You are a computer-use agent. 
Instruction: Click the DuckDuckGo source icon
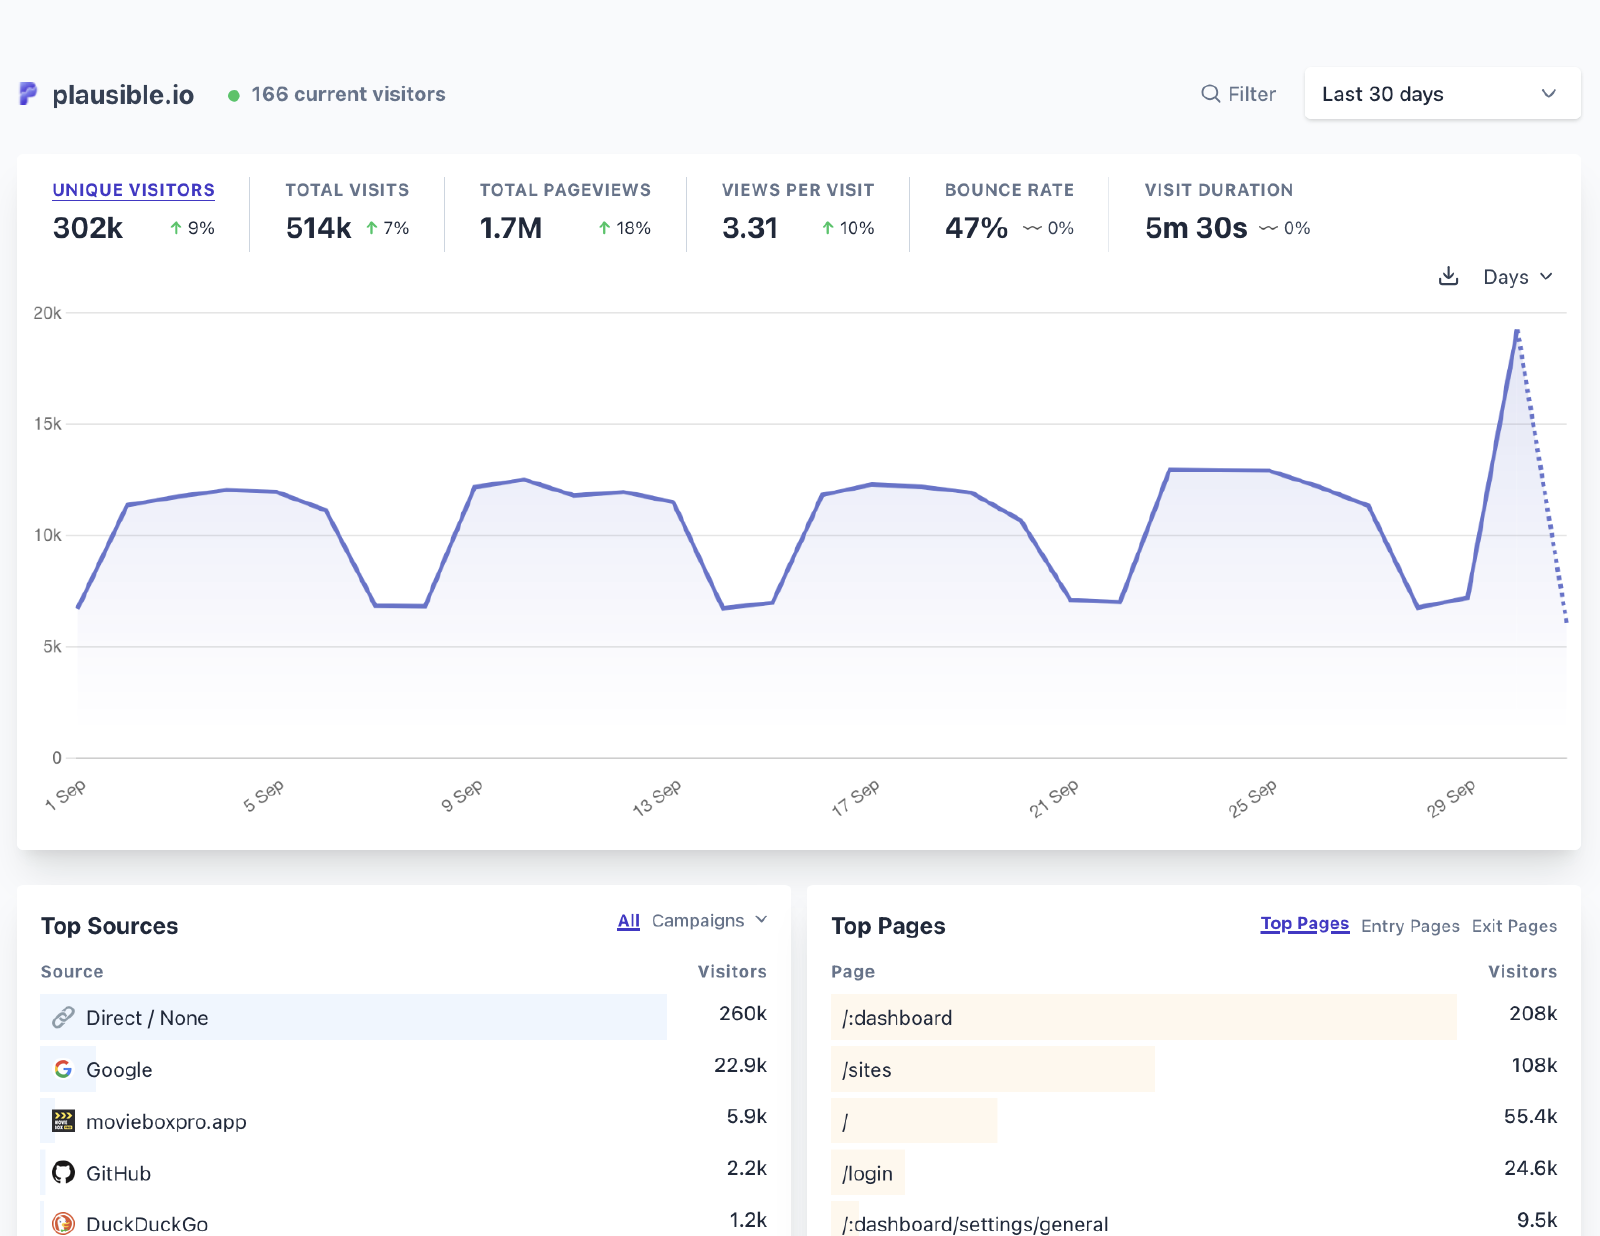(x=62, y=1223)
